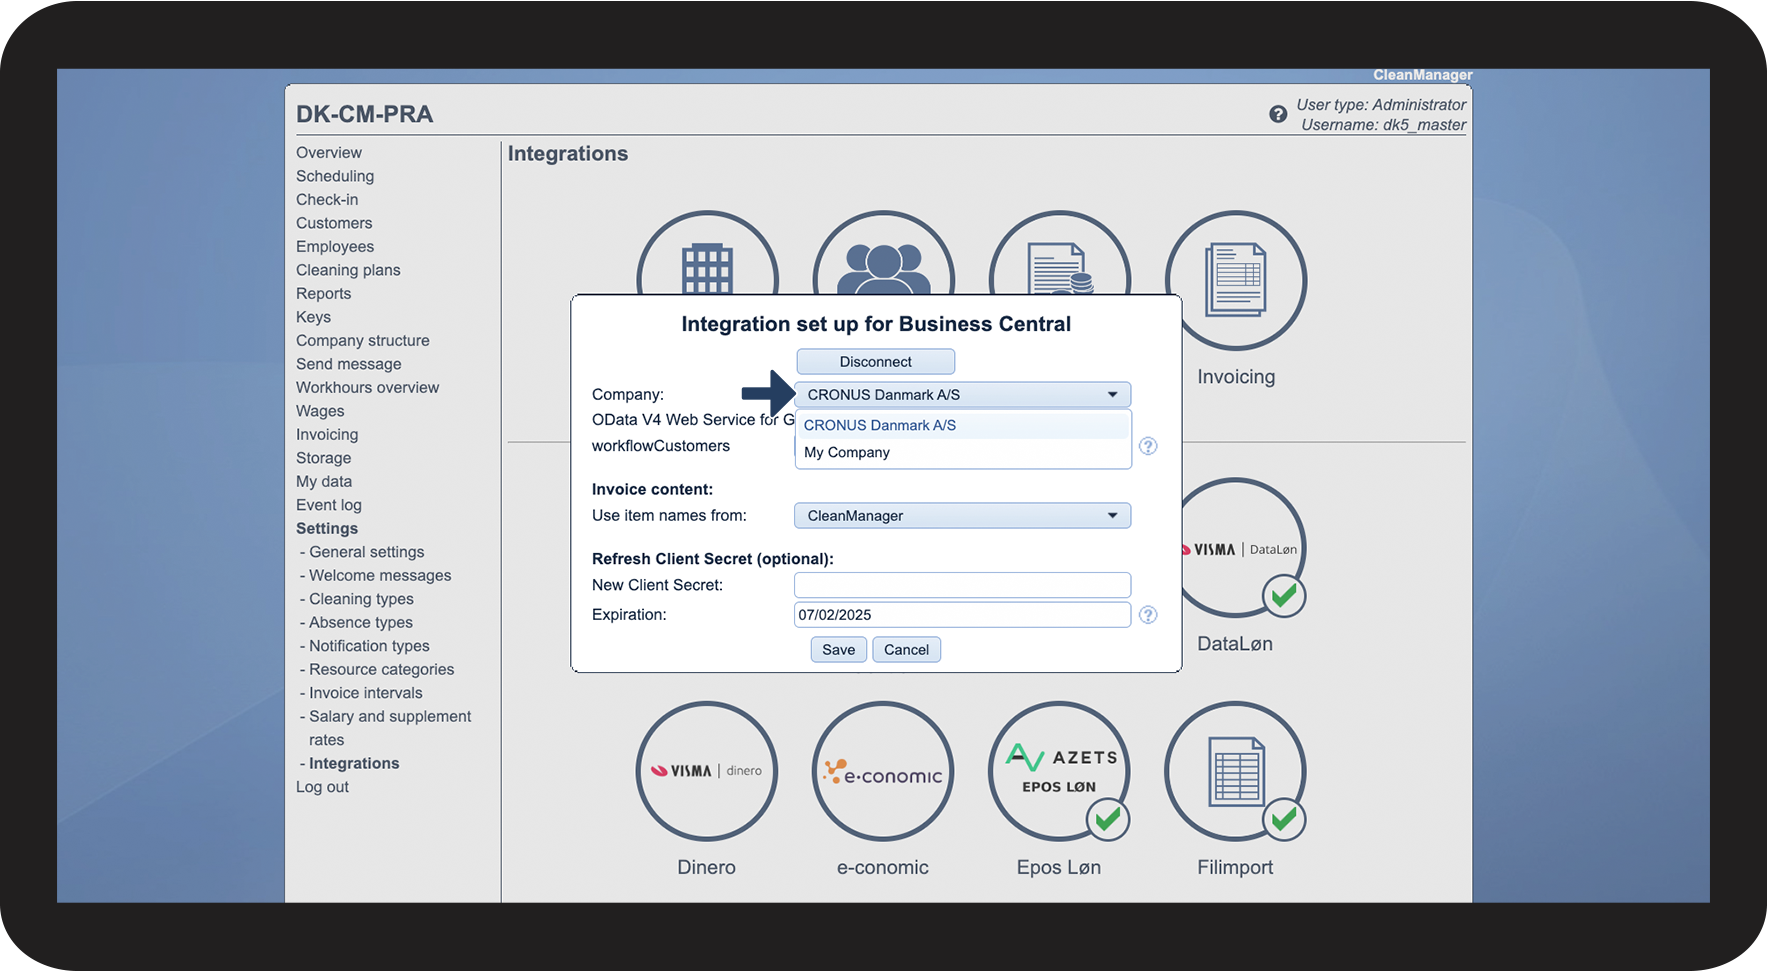1767x971 pixels.
Task: Click the Invoicing integration document icon
Action: (1235, 280)
